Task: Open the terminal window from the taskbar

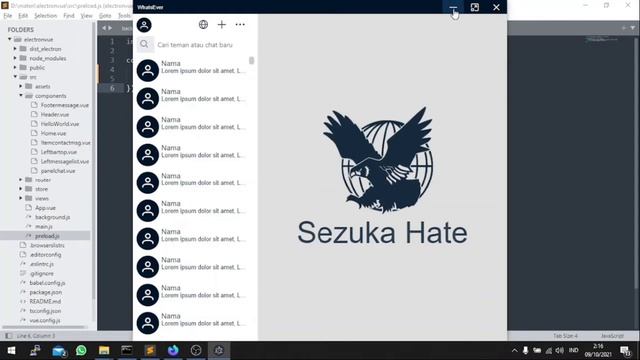Action: coord(127,350)
